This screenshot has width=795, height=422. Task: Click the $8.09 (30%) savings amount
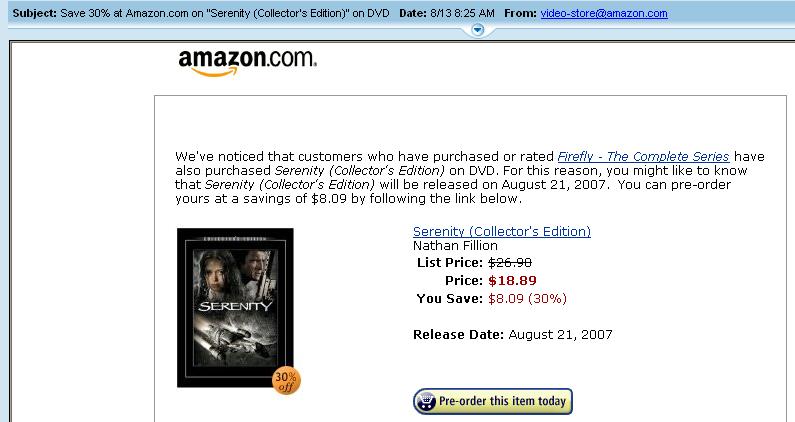point(527,298)
